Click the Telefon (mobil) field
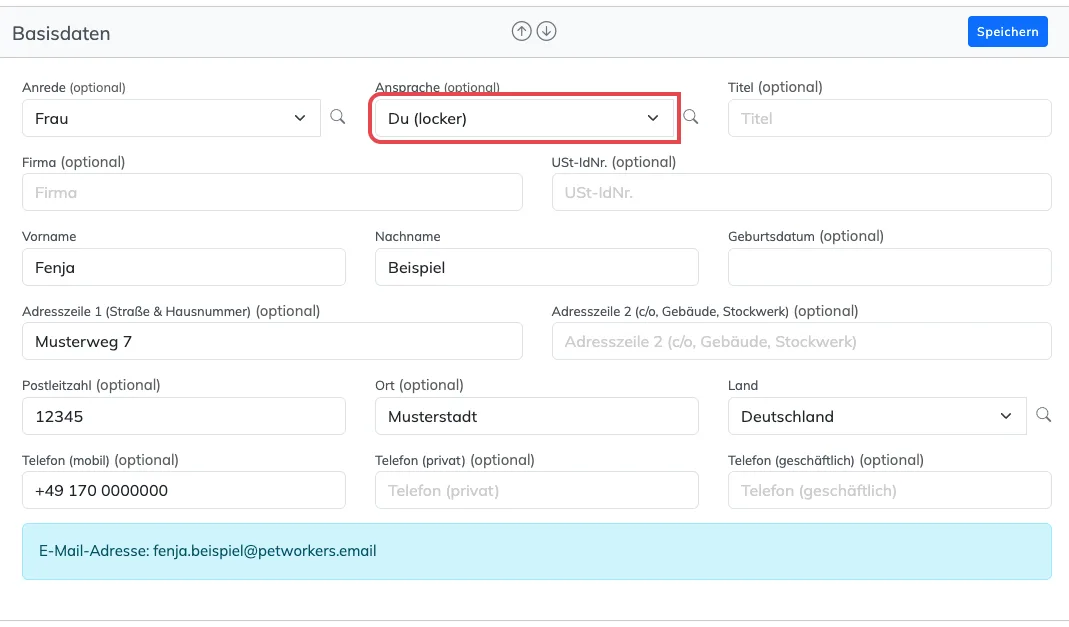This screenshot has width=1069, height=627. (x=183, y=490)
